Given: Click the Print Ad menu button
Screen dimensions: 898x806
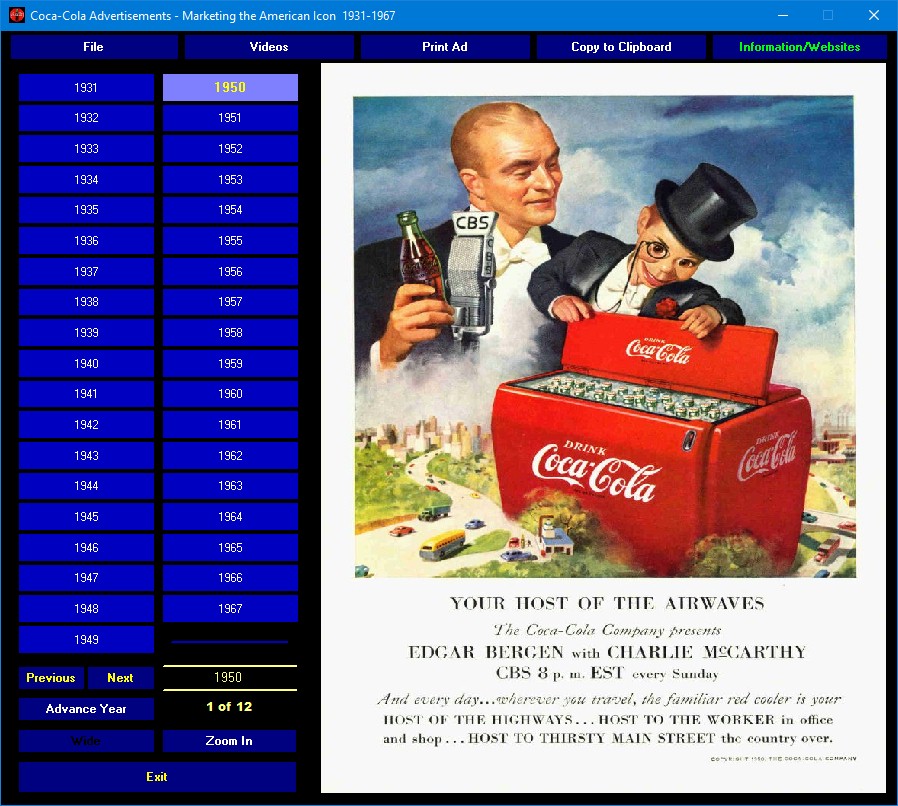Looking at the screenshot, I should tap(444, 47).
